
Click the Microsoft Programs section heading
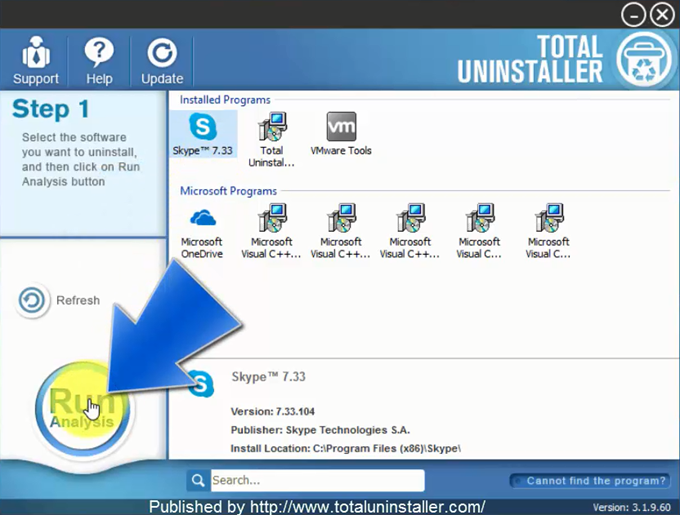(229, 191)
